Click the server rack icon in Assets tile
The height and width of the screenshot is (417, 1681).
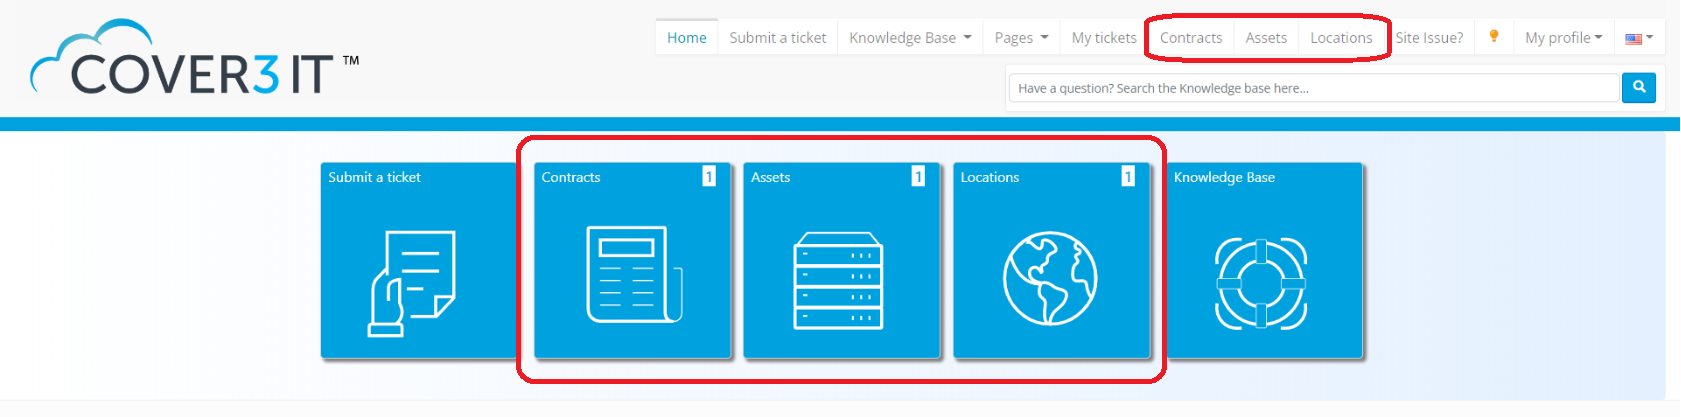pyautogui.click(x=838, y=281)
